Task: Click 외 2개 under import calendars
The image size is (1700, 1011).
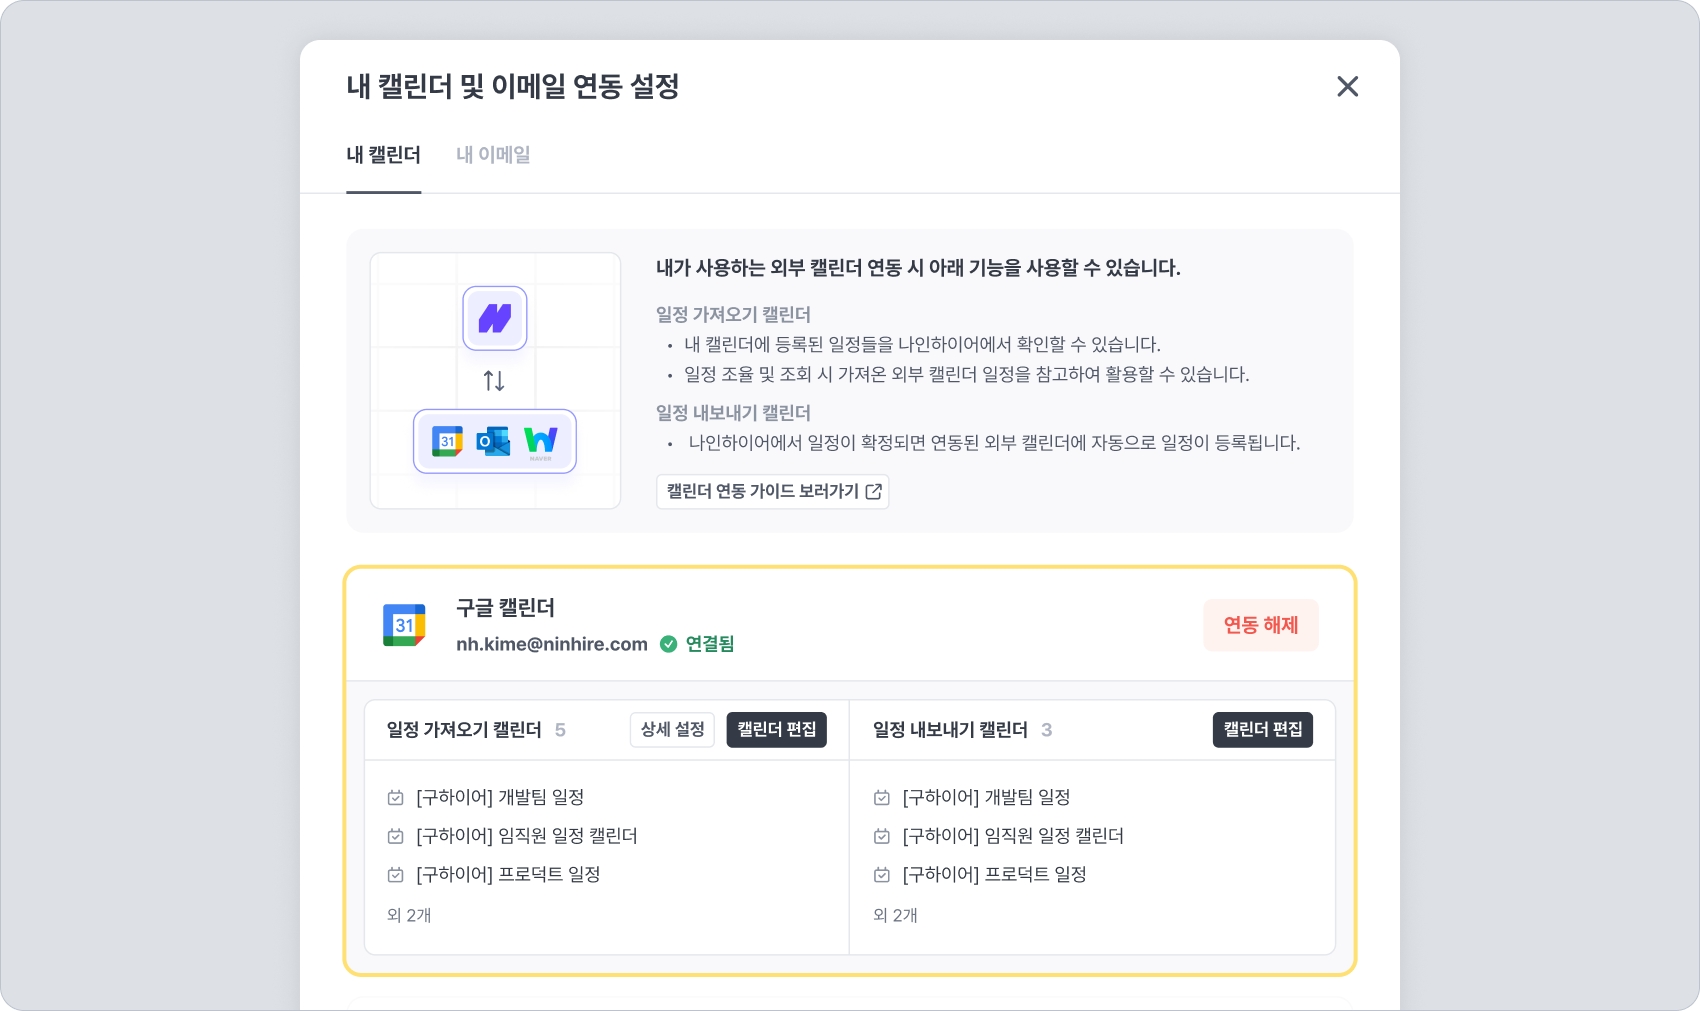Action: [409, 915]
